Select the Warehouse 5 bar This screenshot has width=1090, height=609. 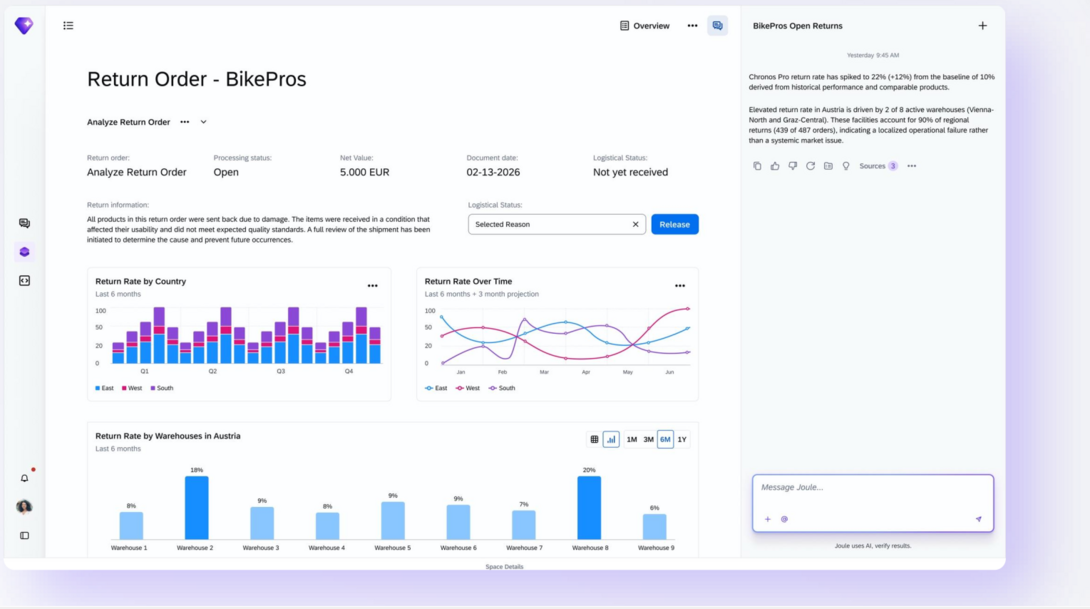pyautogui.click(x=393, y=521)
